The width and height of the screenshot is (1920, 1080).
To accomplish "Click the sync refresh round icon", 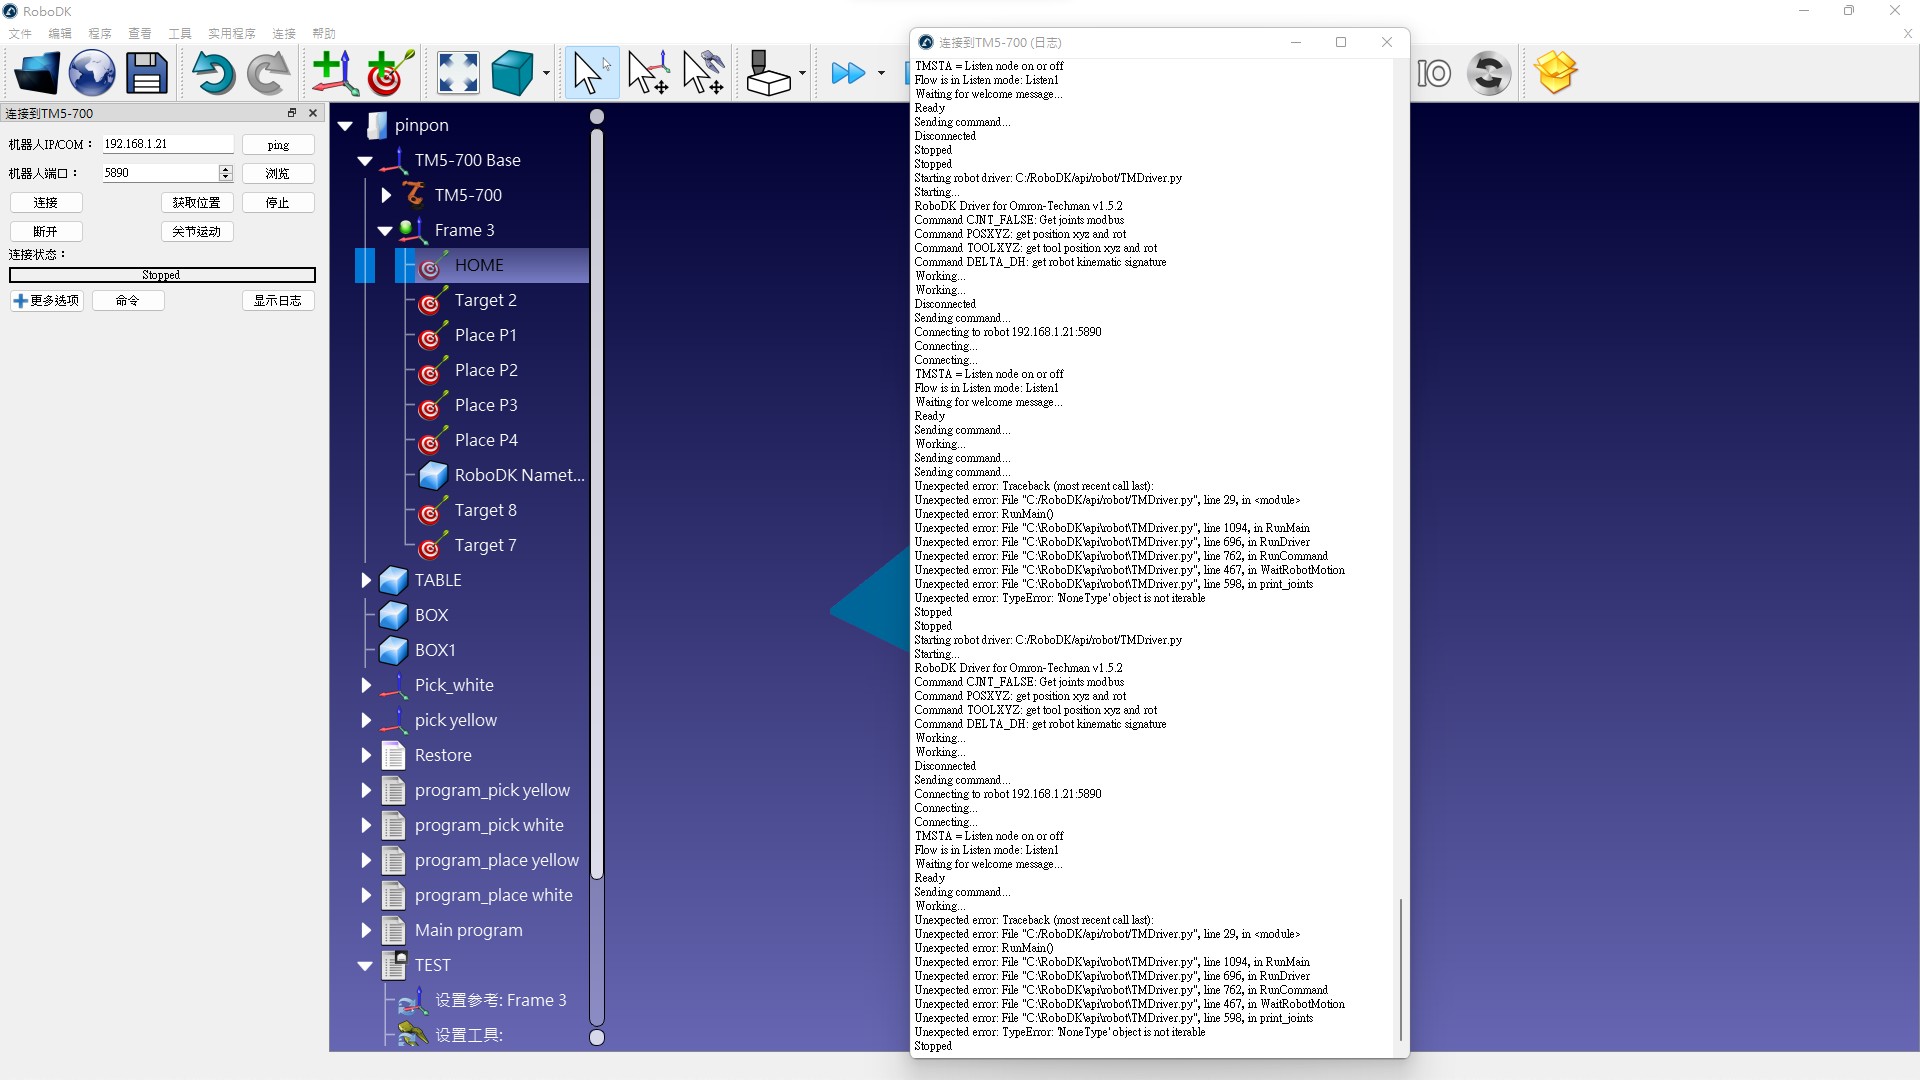I will pyautogui.click(x=1489, y=73).
